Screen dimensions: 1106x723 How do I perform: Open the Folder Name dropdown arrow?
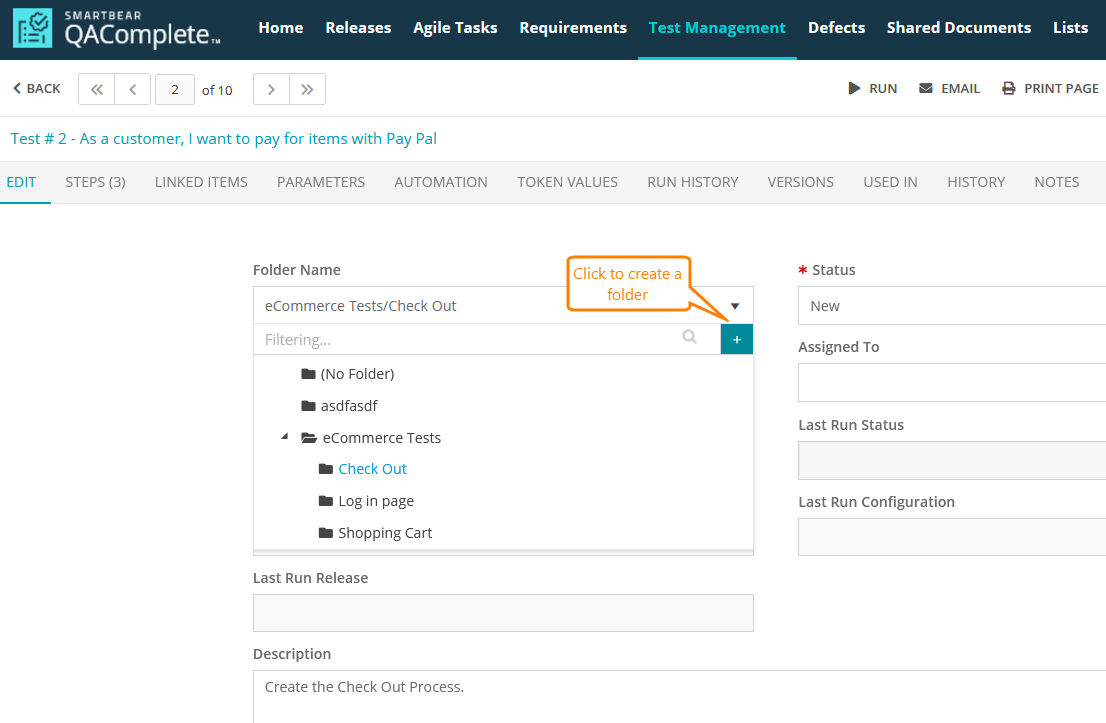click(735, 306)
